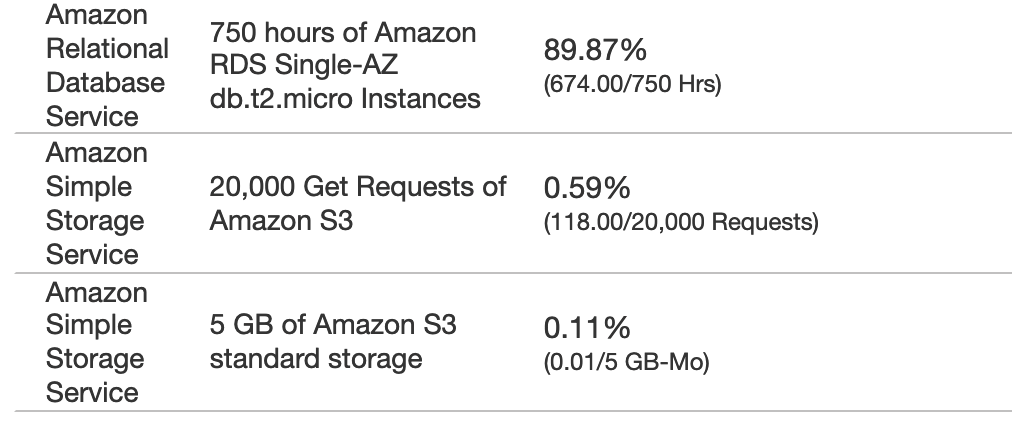The height and width of the screenshot is (426, 1030).
Task: Click divider line beneath the Get Requests row
Action: pos(513,272)
